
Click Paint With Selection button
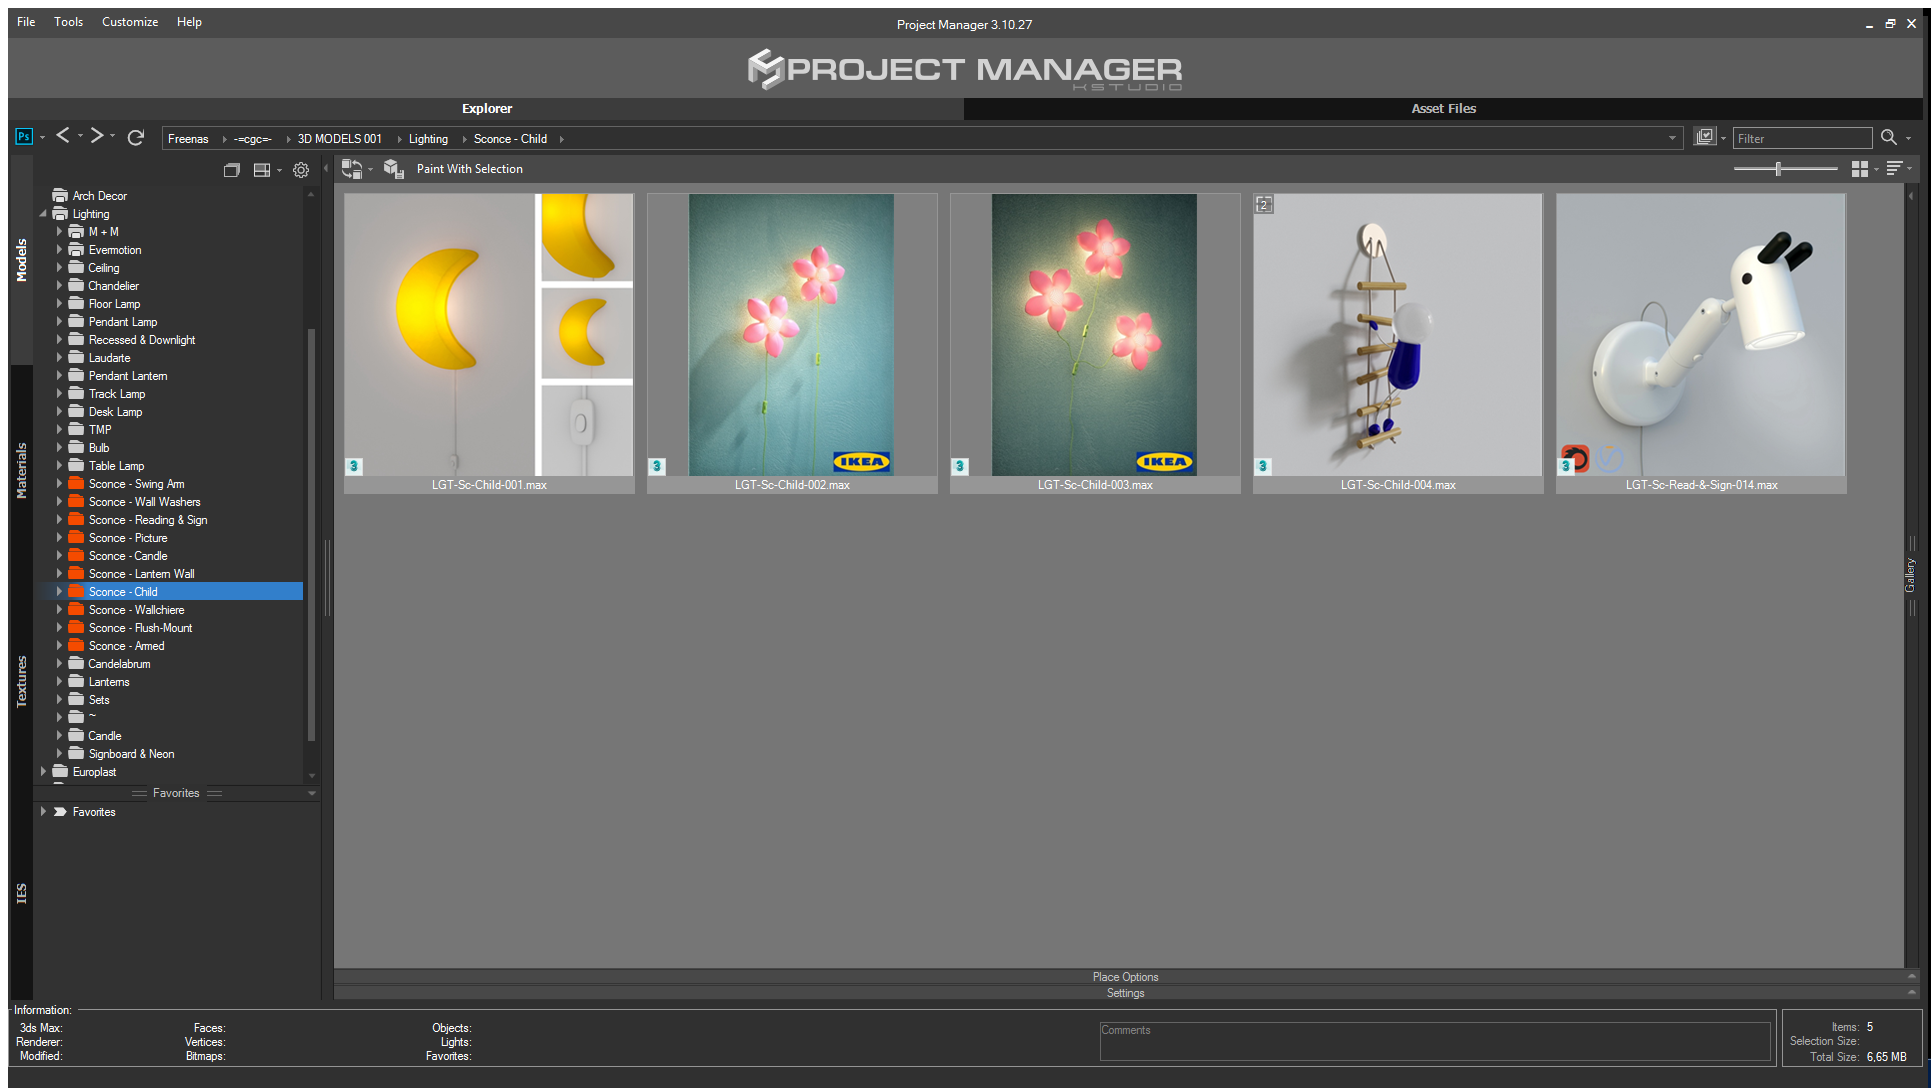pos(470,169)
